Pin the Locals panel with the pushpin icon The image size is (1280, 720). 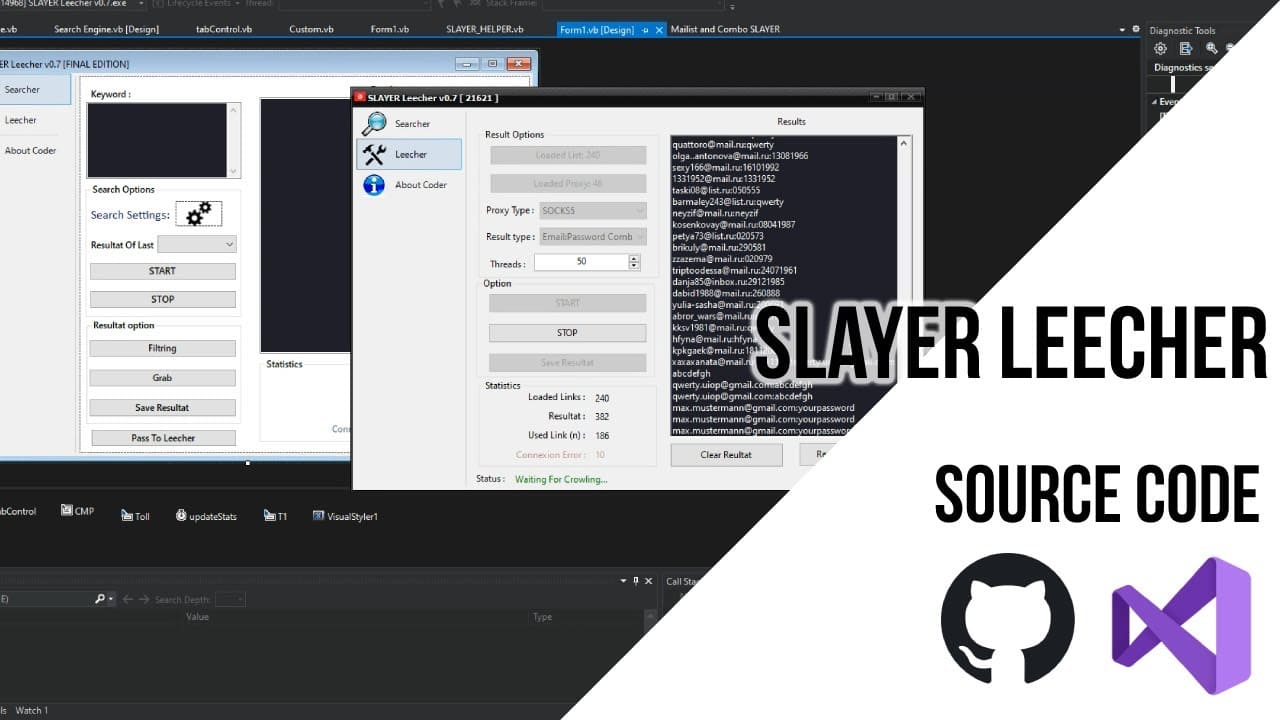coord(636,580)
